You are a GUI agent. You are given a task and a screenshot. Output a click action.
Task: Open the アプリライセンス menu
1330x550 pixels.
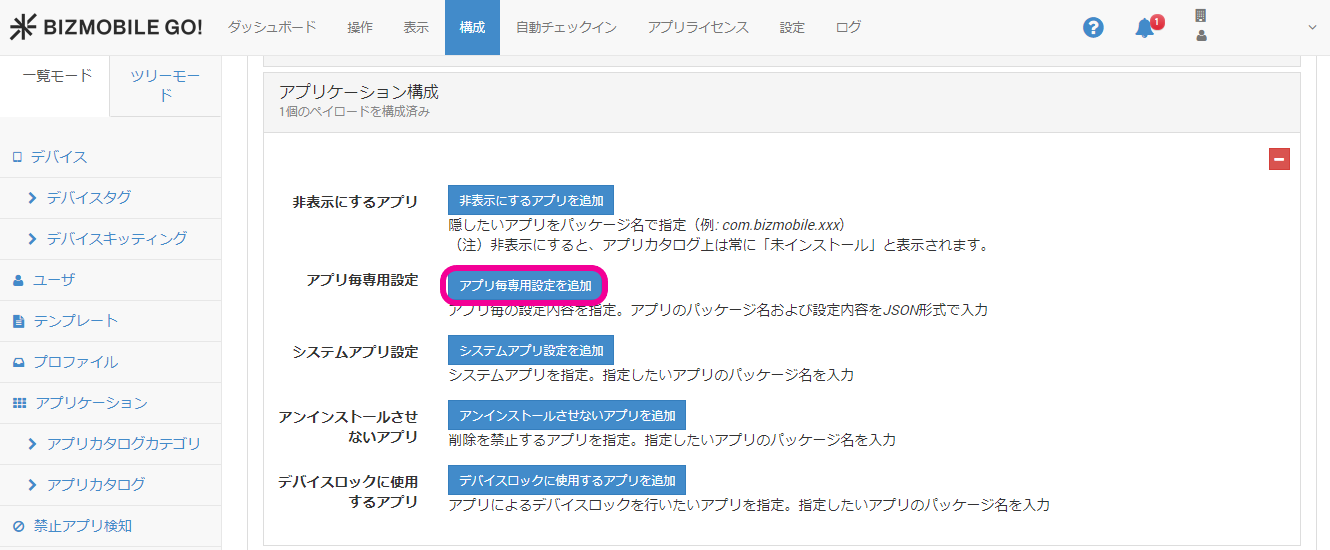coord(698,28)
